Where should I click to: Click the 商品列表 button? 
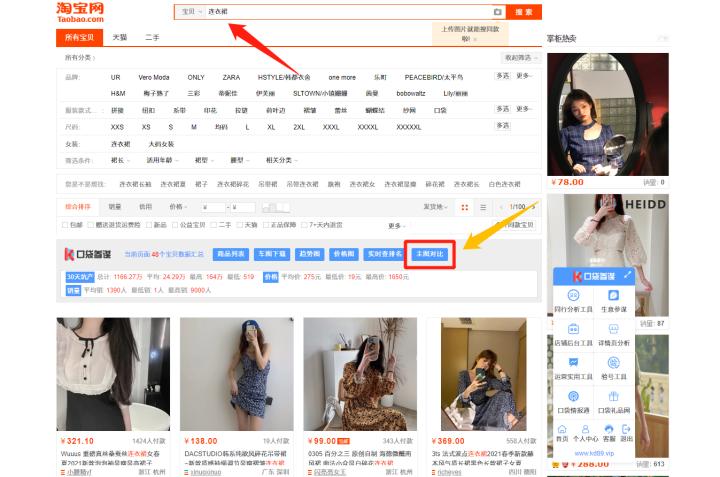(x=231, y=254)
